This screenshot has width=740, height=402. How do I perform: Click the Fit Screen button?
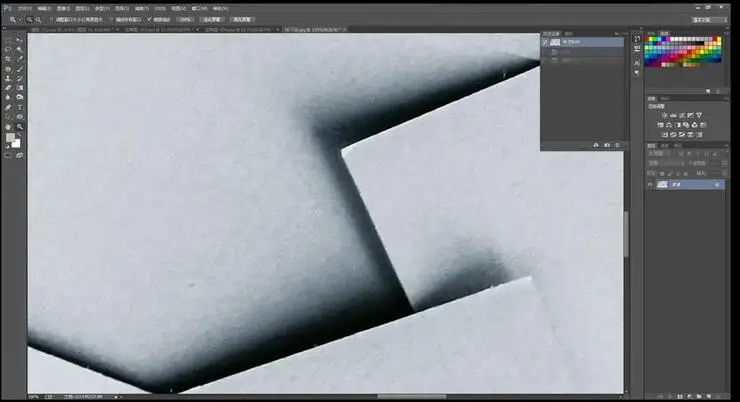212,19
